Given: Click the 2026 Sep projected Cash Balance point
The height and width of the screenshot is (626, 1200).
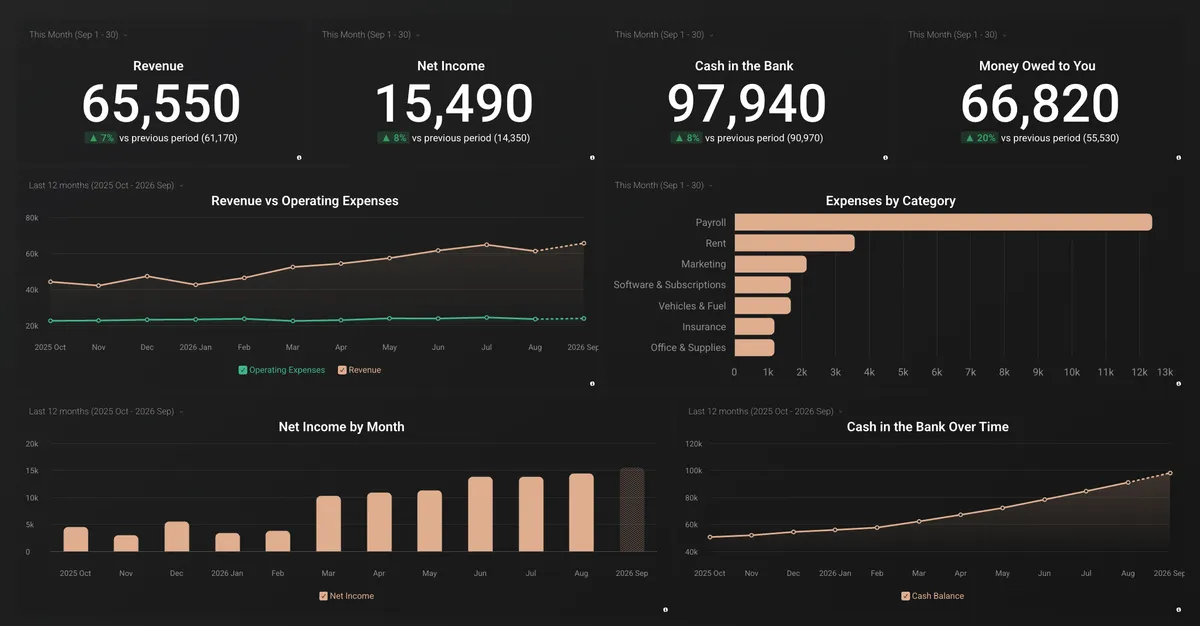Looking at the screenshot, I should pos(1170,473).
